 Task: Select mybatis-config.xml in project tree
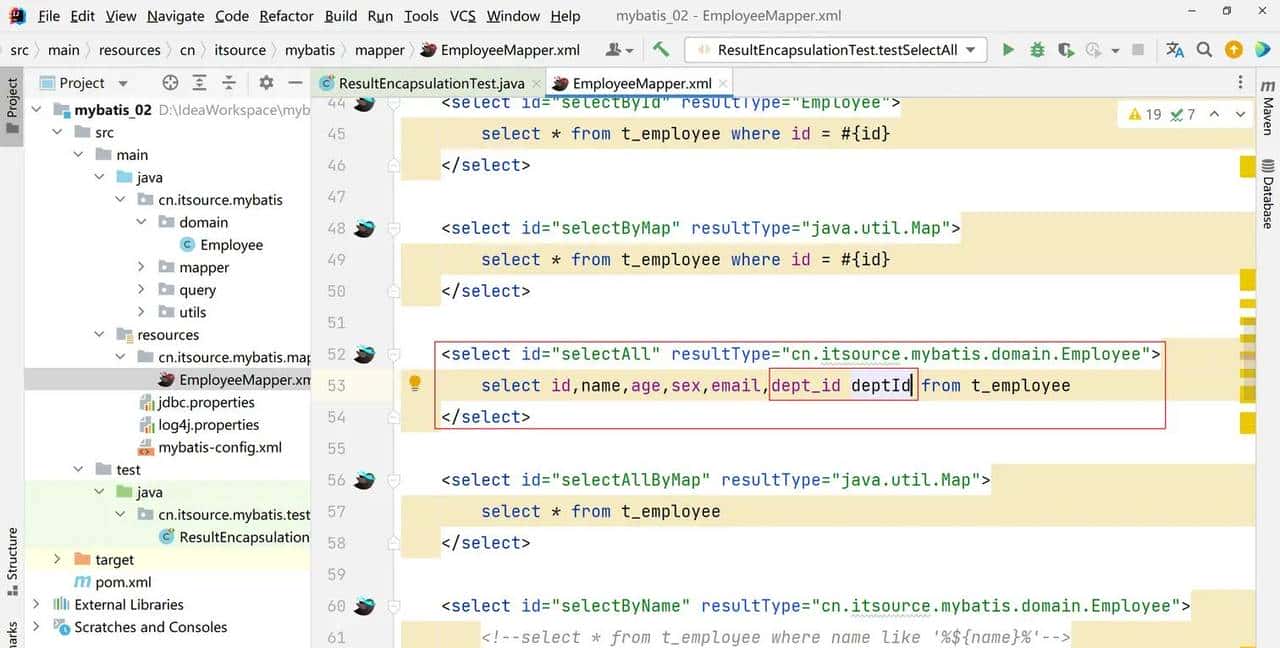tap(220, 447)
